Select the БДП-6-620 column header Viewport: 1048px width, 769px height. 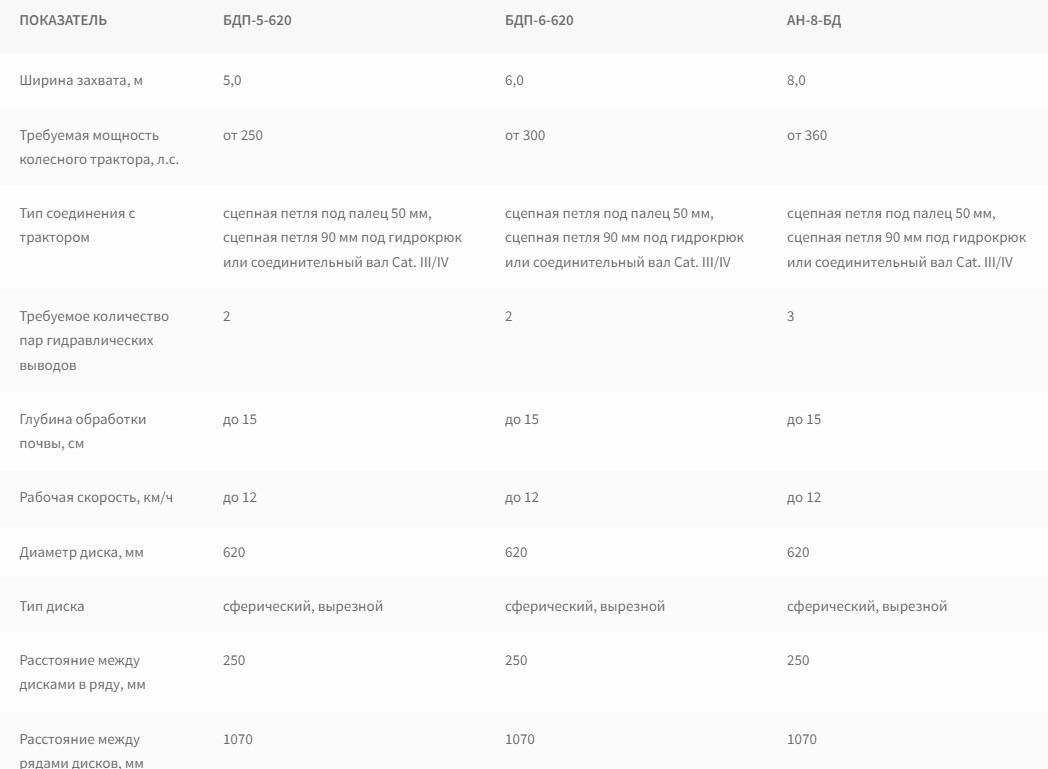[539, 21]
